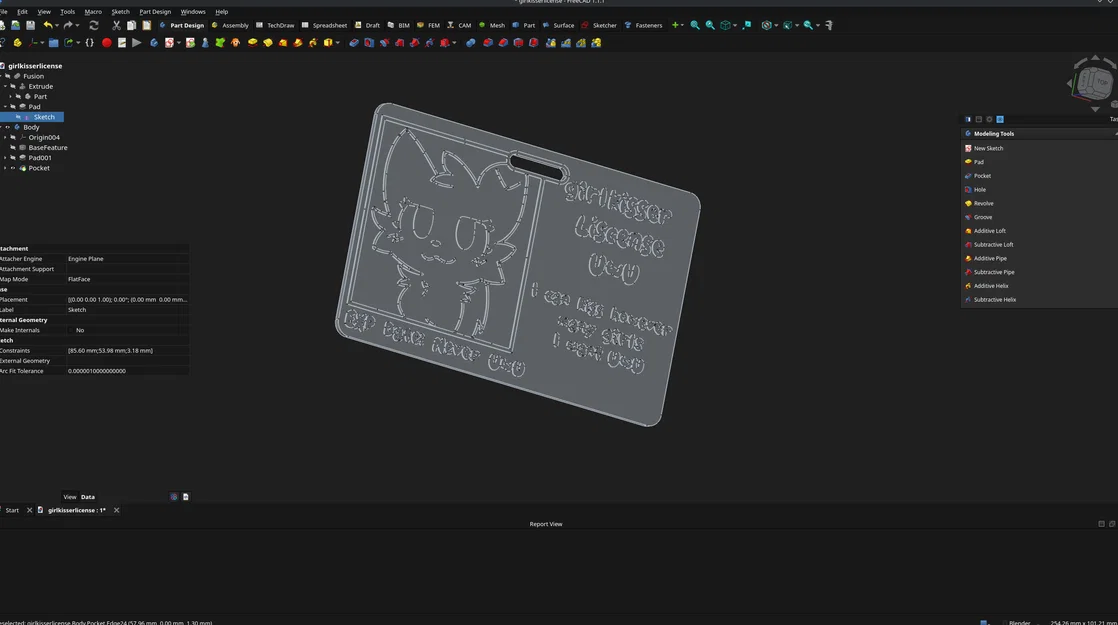This screenshot has height=625, width=1118.
Task: Collapse the Extrude tree node
Action: pos(5,86)
